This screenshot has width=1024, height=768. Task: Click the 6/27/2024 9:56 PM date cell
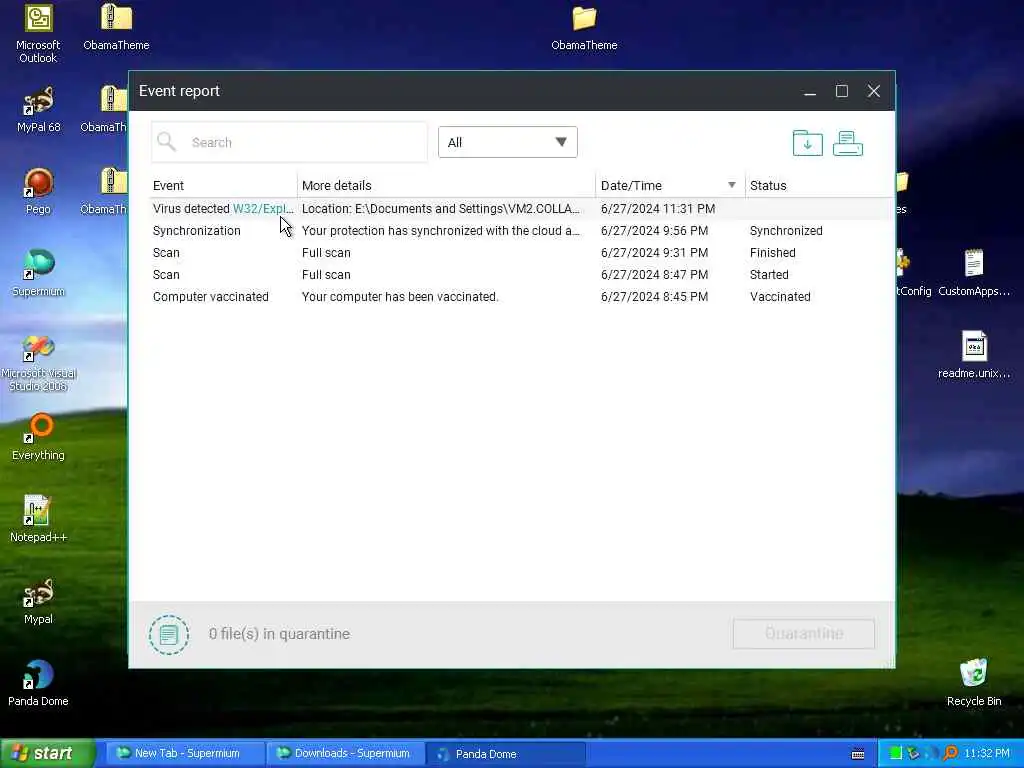click(654, 231)
